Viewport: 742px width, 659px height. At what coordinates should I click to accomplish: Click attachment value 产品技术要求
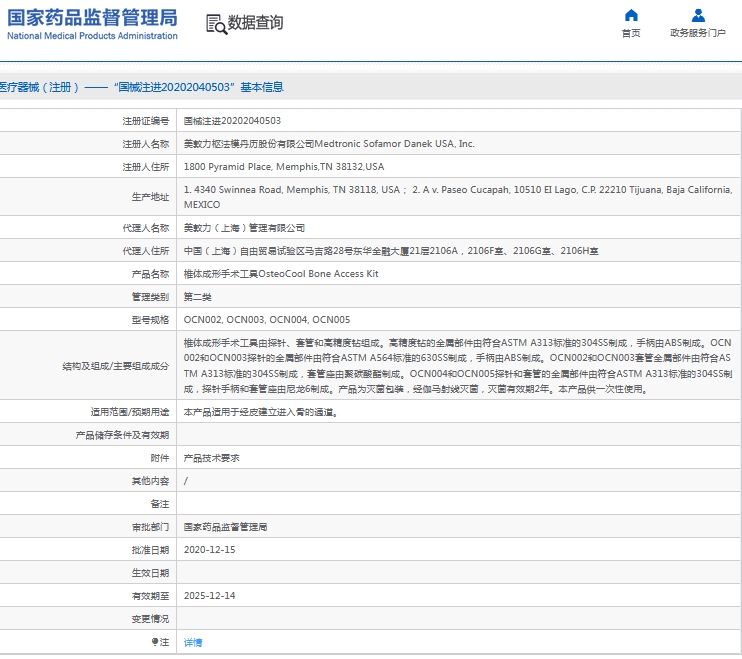click(212, 458)
